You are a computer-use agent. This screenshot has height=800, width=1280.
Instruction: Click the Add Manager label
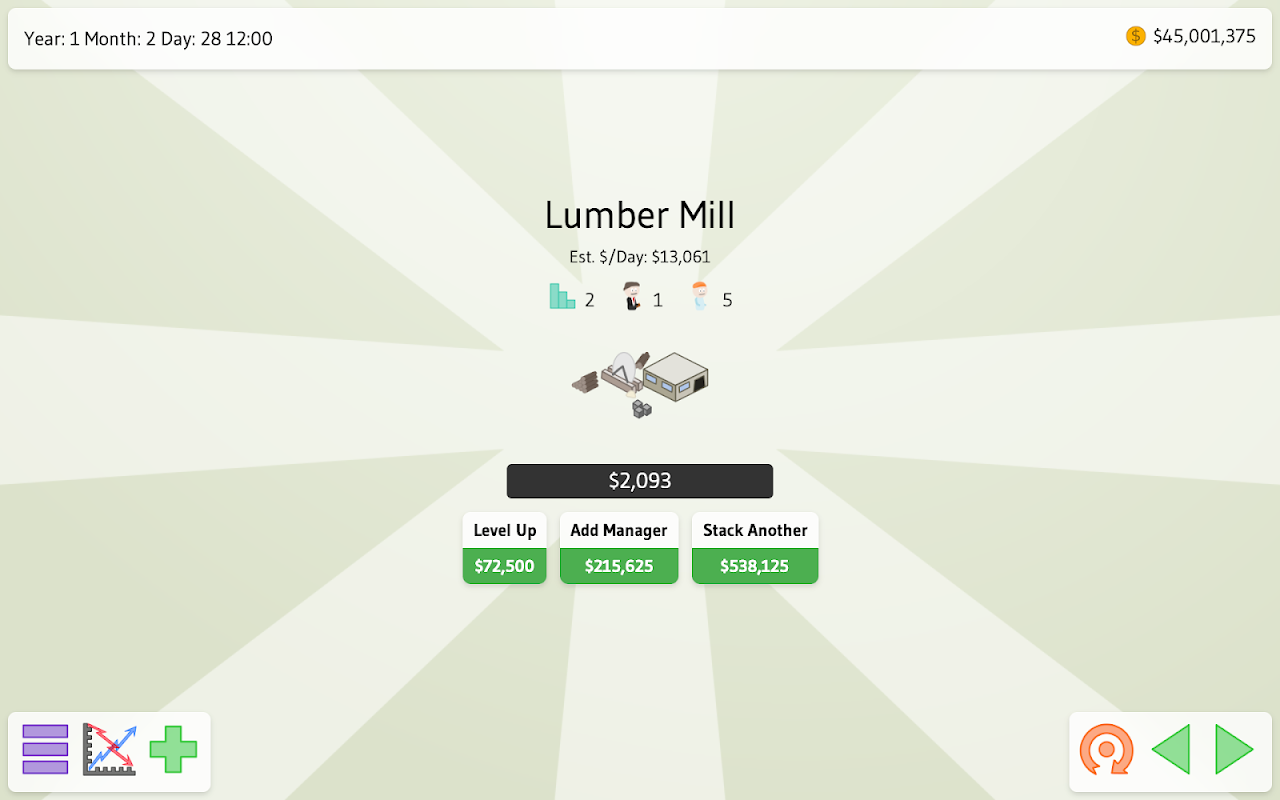(619, 531)
